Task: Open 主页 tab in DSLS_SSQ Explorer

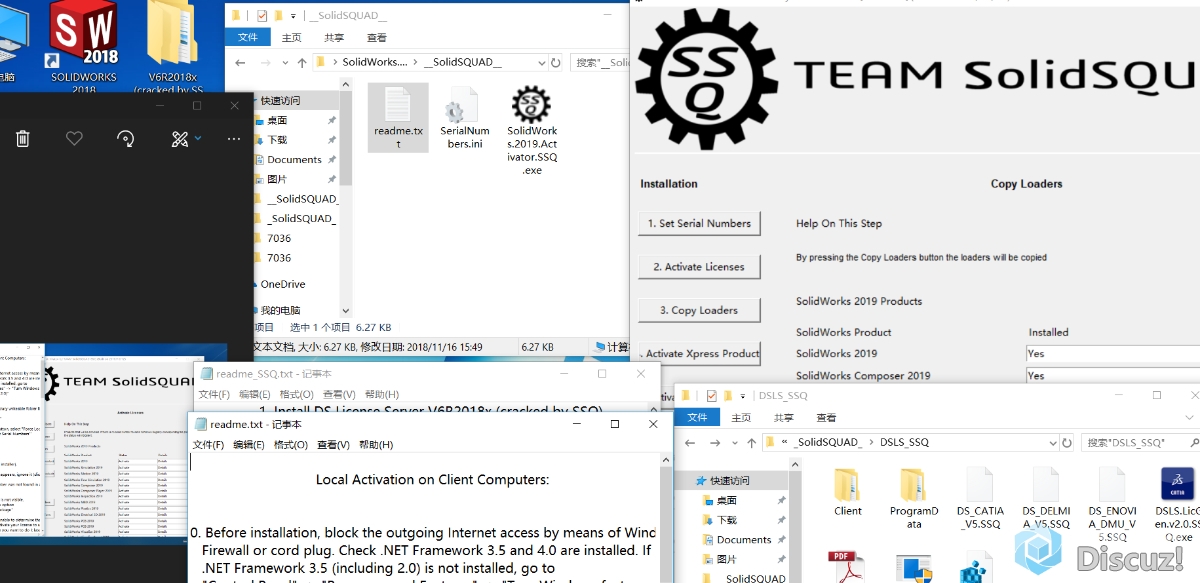Action: 741,417
